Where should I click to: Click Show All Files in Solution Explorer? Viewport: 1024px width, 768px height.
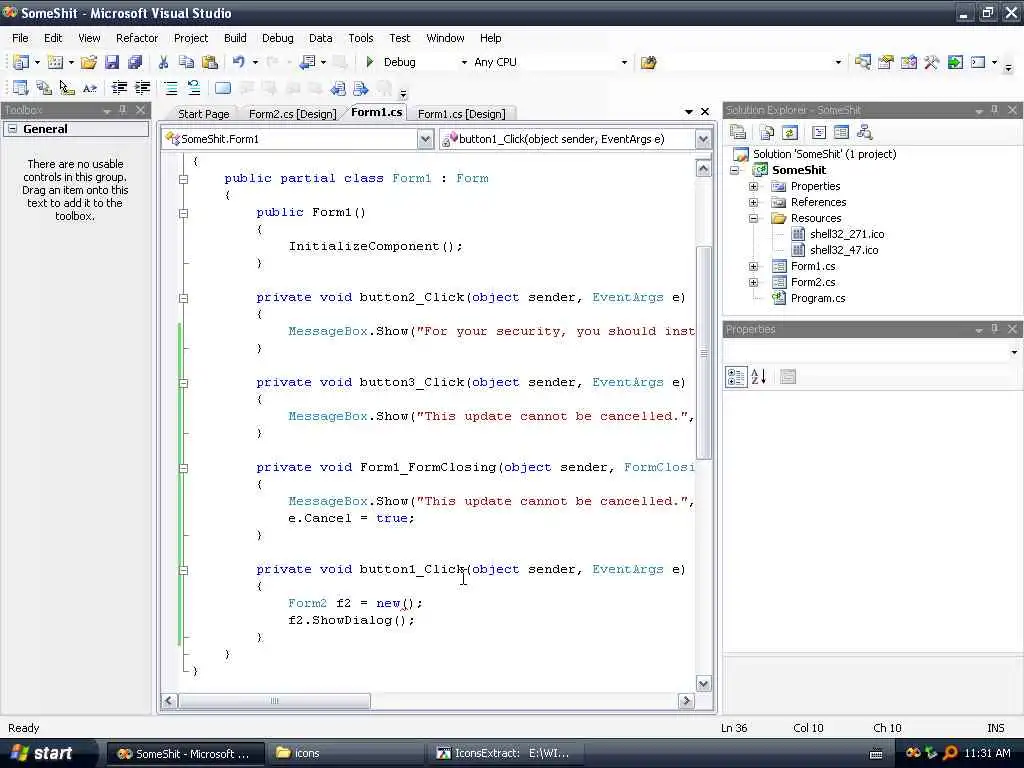767,133
